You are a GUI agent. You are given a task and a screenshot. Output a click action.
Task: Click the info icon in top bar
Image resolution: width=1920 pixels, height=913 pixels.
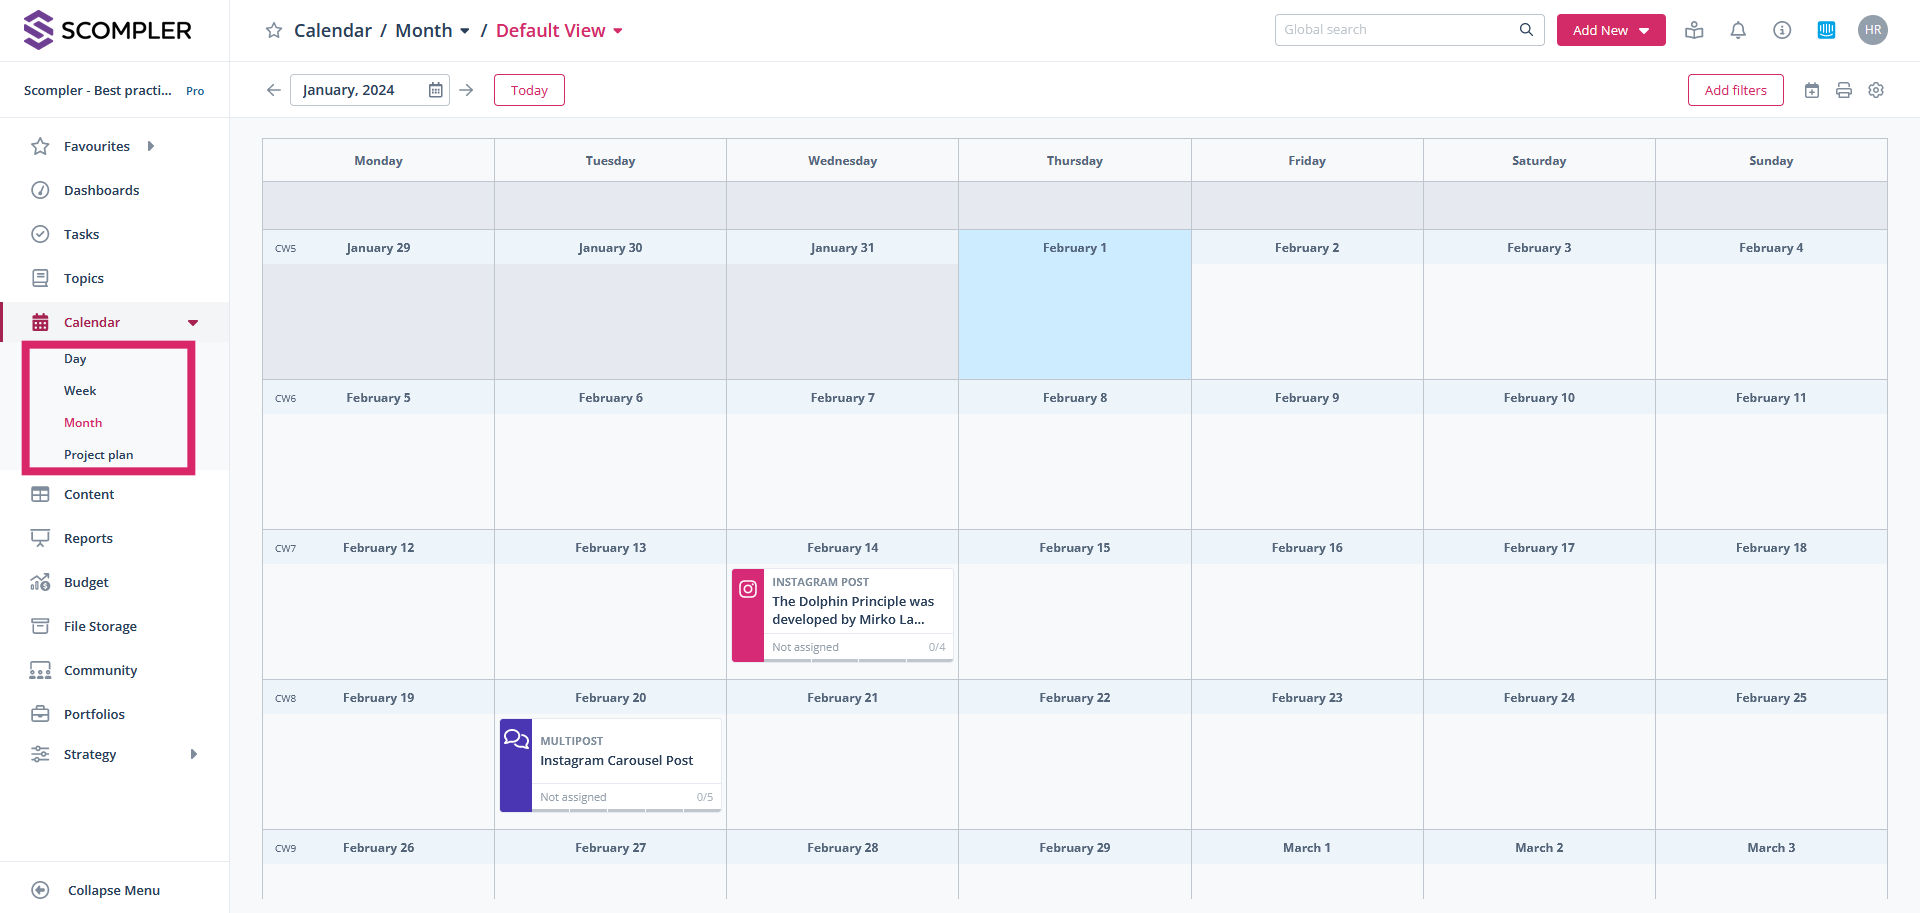[1782, 30]
